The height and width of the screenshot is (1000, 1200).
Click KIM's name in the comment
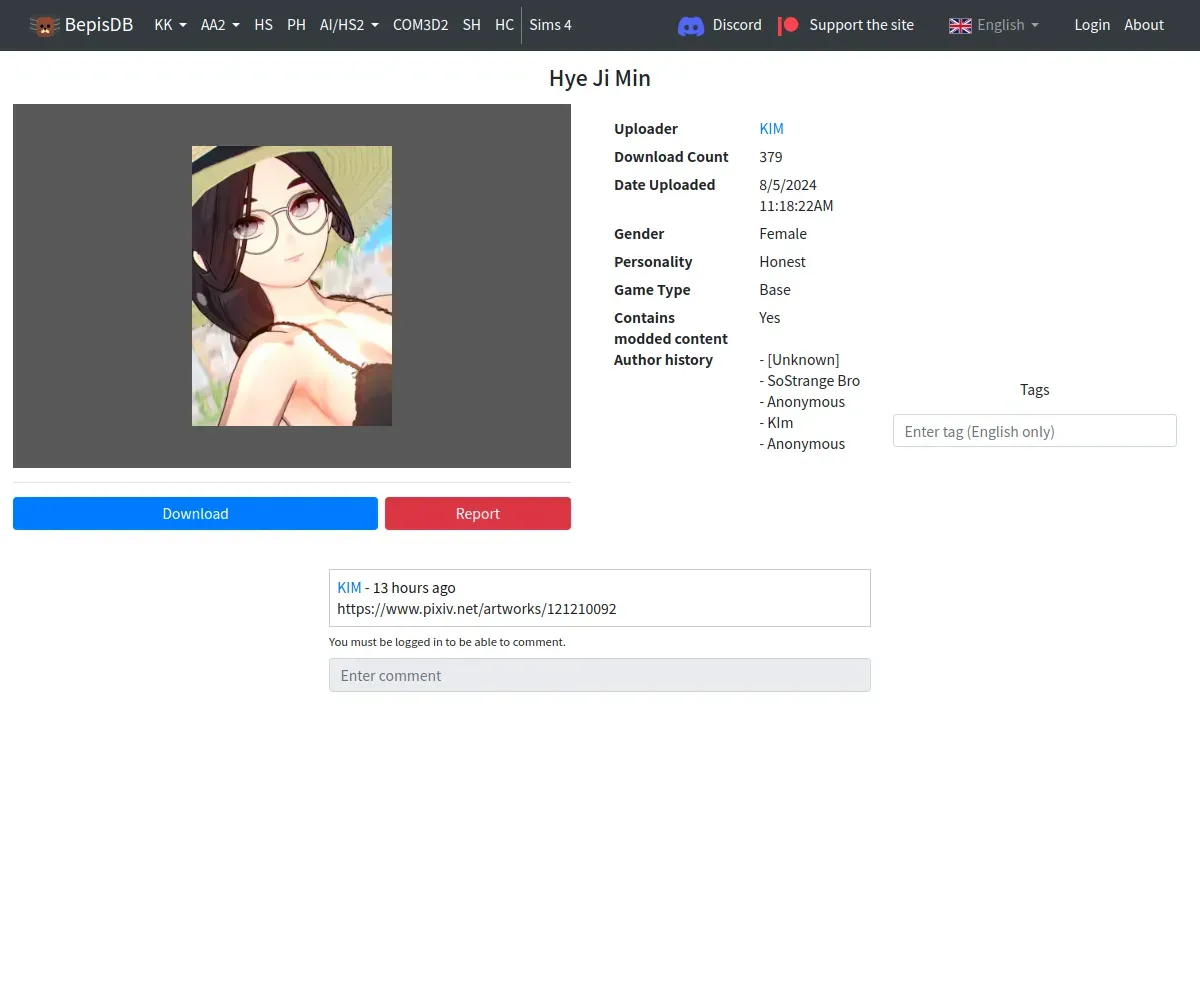pyautogui.click(x=349, y=588)
